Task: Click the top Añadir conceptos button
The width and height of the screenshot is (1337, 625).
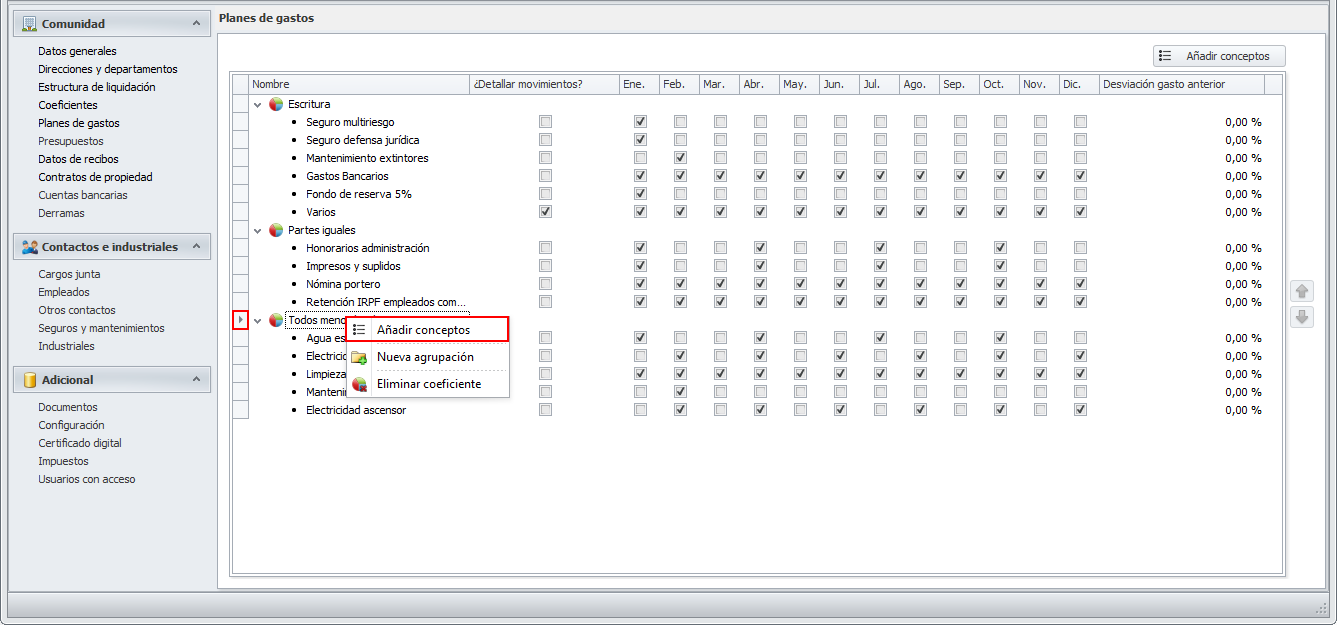Action: (1219, 56)
